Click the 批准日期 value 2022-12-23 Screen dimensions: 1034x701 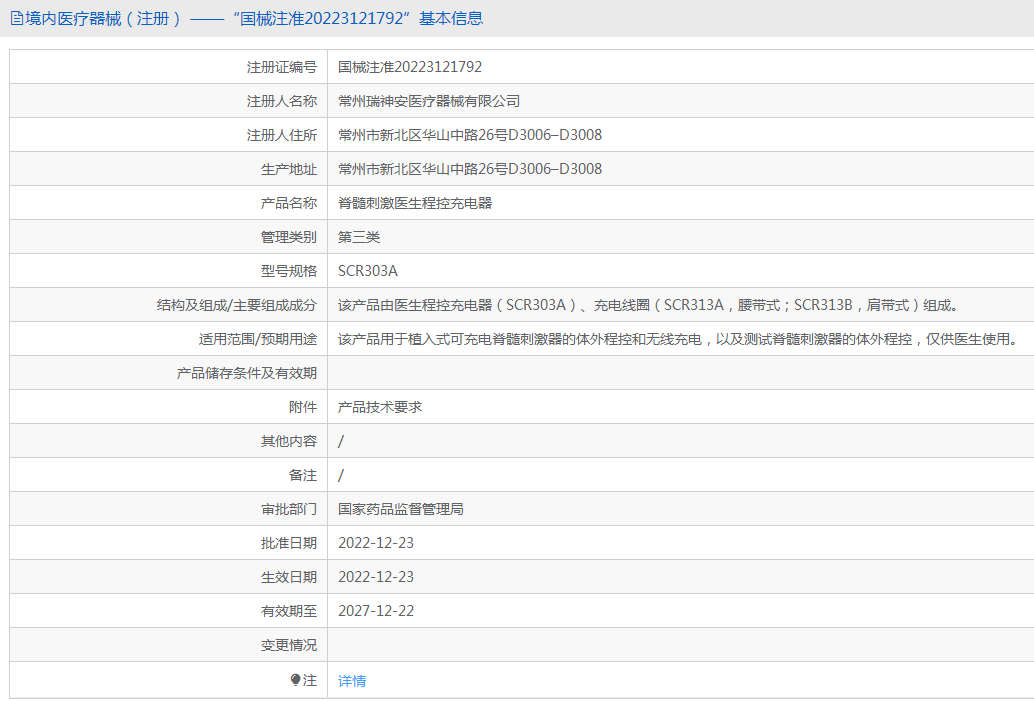pyautogui.click(x=376, y=543)
